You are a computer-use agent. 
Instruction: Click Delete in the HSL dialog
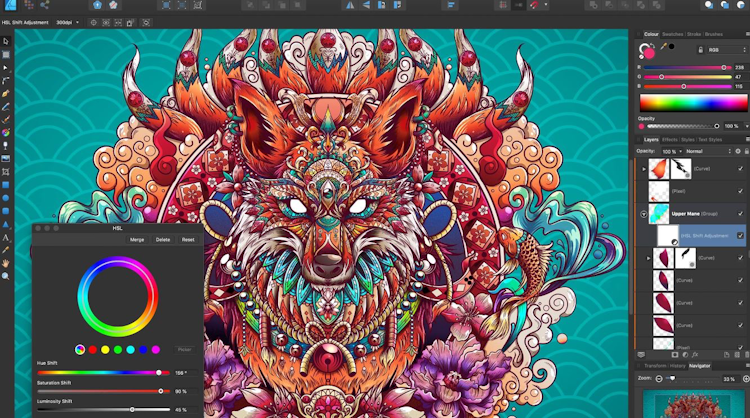pos(163,240)
